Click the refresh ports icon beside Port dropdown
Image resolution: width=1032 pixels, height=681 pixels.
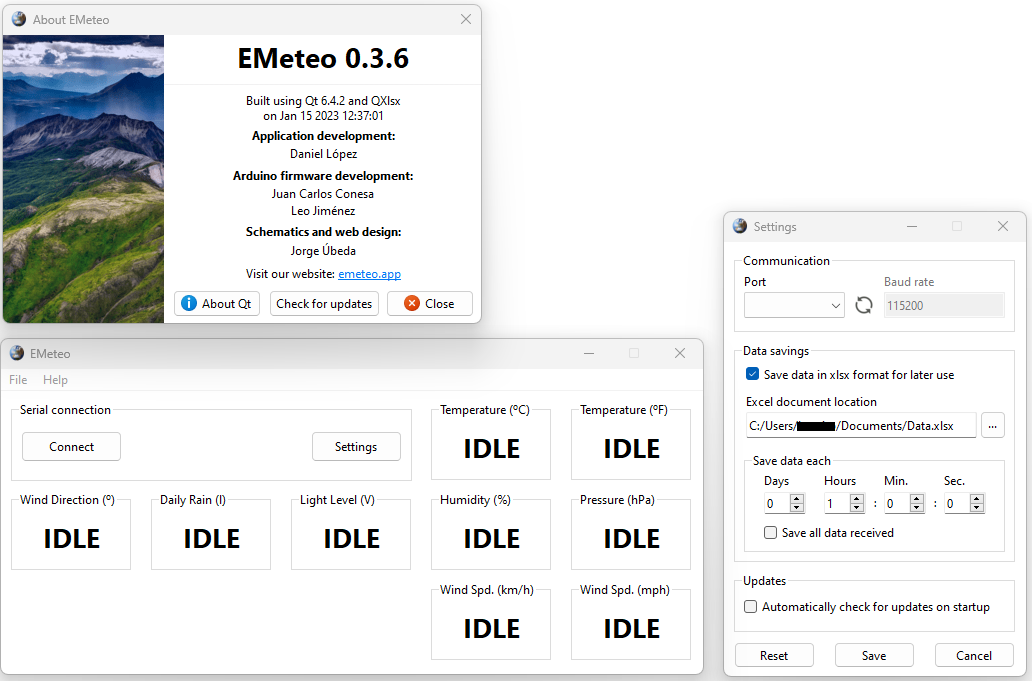(863, 305)
